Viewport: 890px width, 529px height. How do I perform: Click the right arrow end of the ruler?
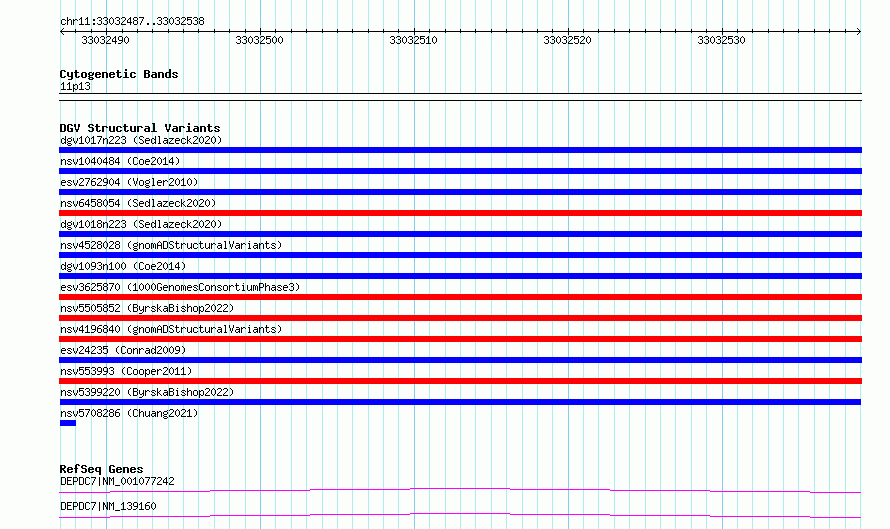tap(859, 32)
